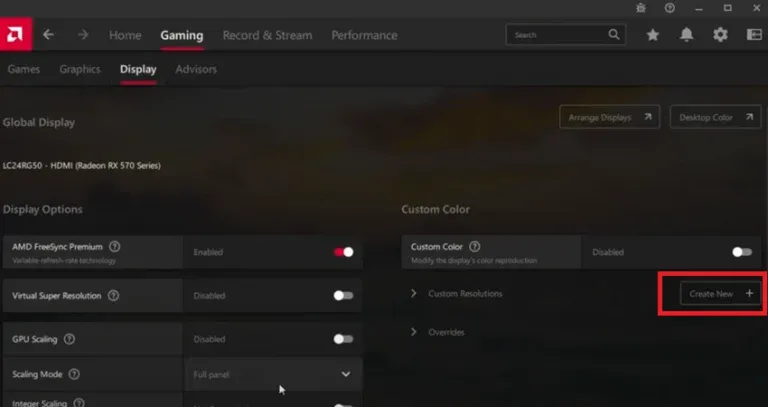The width and height of the screenshot is (768, 407).
Task: Click the Global Display heading
Action: pos(39,122)
